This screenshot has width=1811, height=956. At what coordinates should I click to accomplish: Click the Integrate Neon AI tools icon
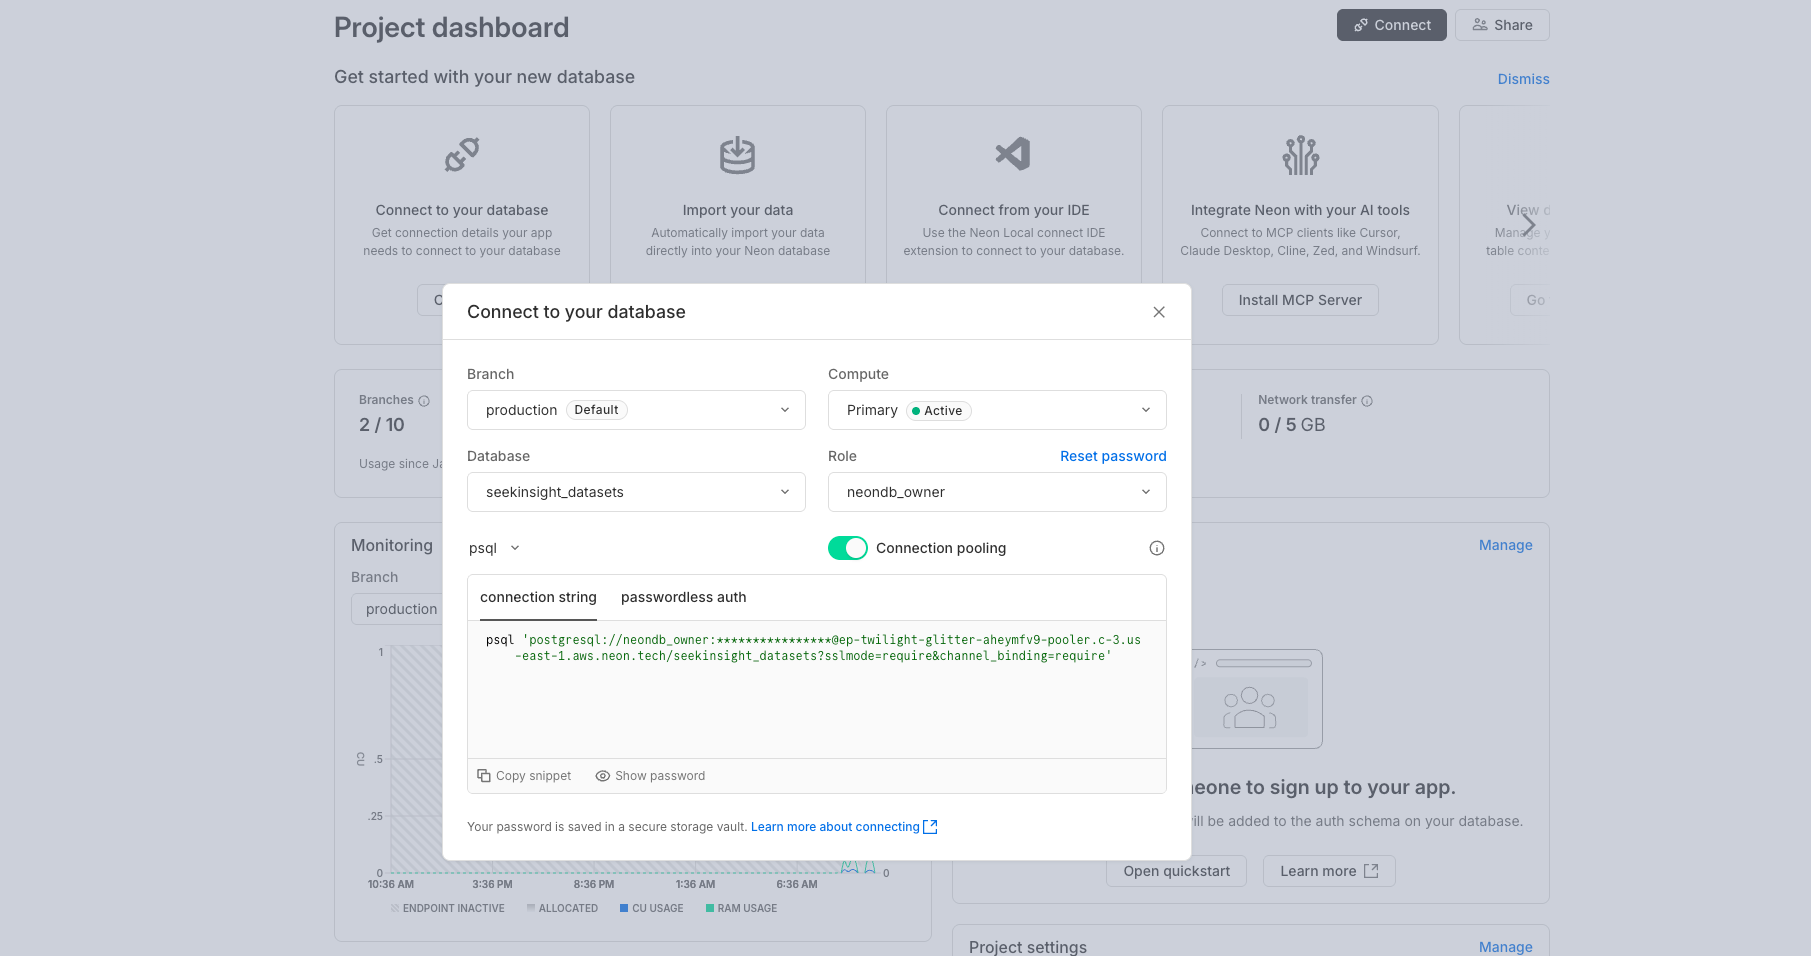[1301, 155]
